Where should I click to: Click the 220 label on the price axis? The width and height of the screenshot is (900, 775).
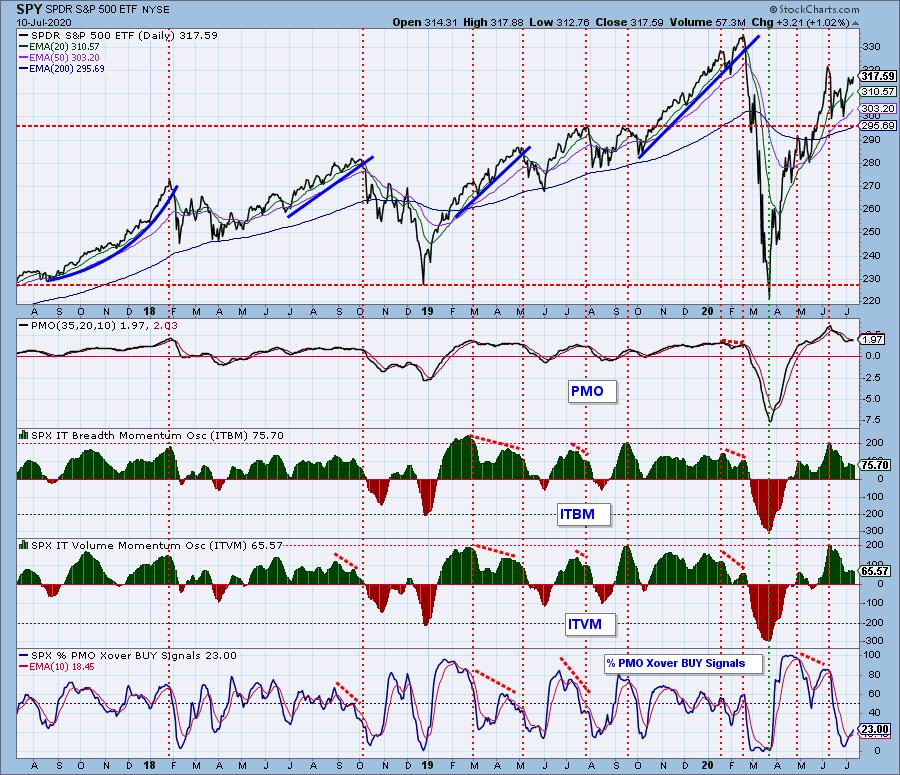(x=872, y=300)
